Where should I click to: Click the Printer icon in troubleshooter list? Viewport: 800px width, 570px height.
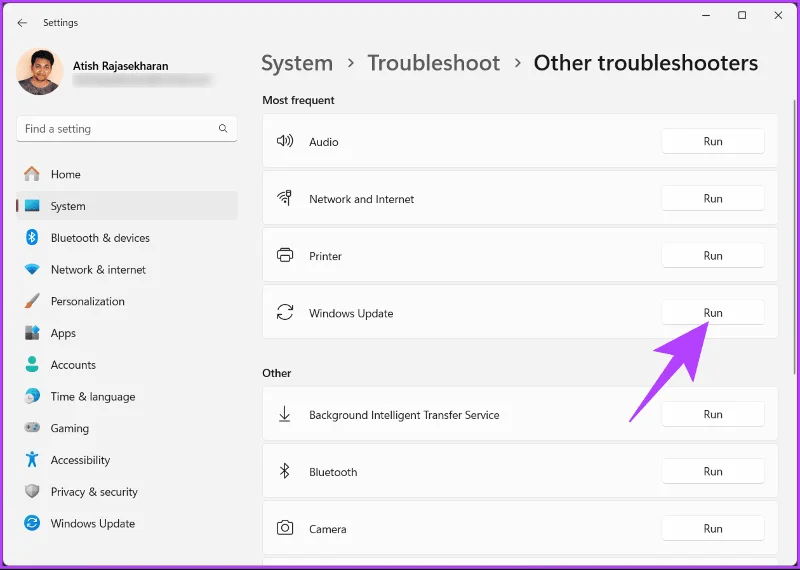point(285,255)
